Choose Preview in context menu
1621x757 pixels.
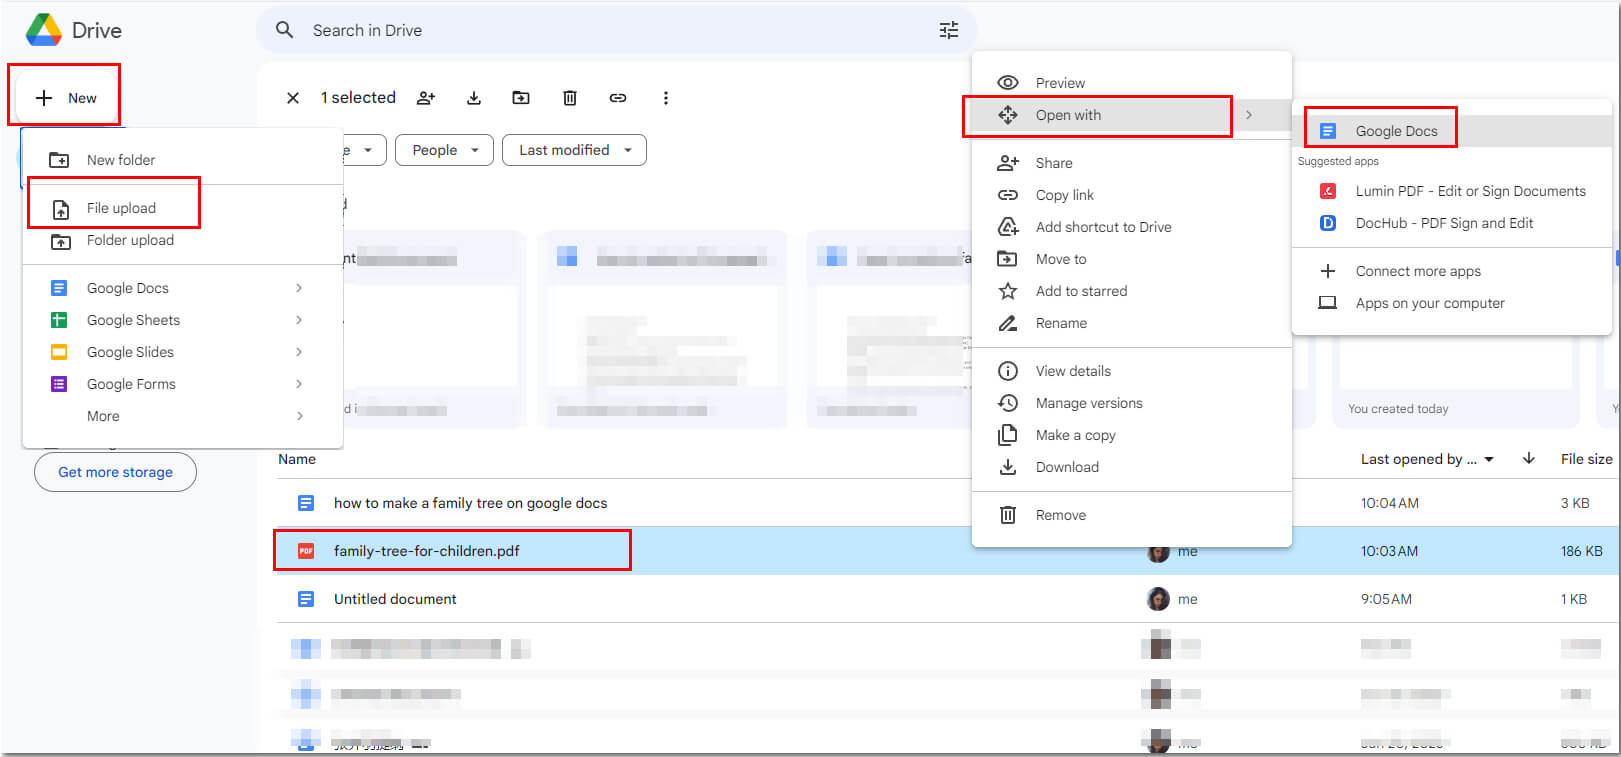pyautogui.click(x=1131, y=83)
